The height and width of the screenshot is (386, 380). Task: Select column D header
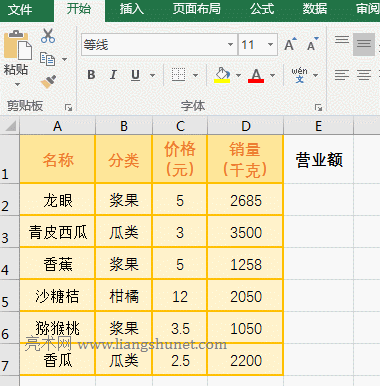246,126
